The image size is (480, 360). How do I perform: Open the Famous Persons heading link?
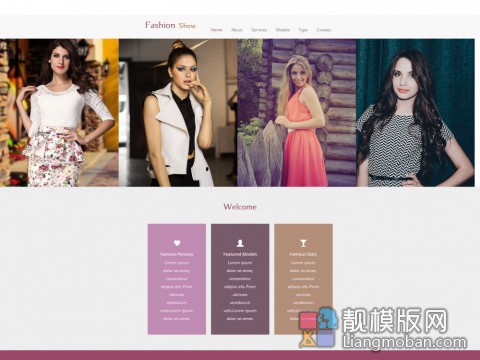pyautogui.click(x=177, y=254)
